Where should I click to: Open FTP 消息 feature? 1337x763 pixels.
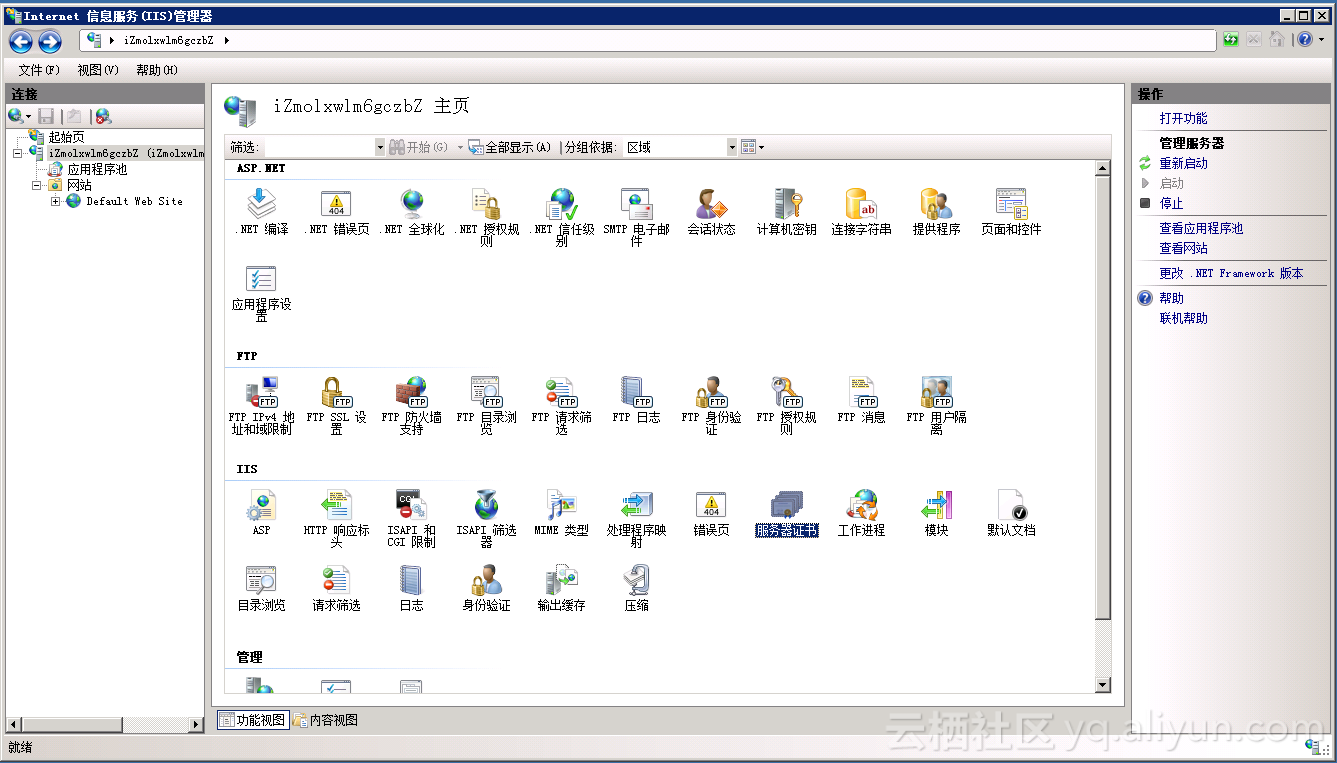[861, 399]
